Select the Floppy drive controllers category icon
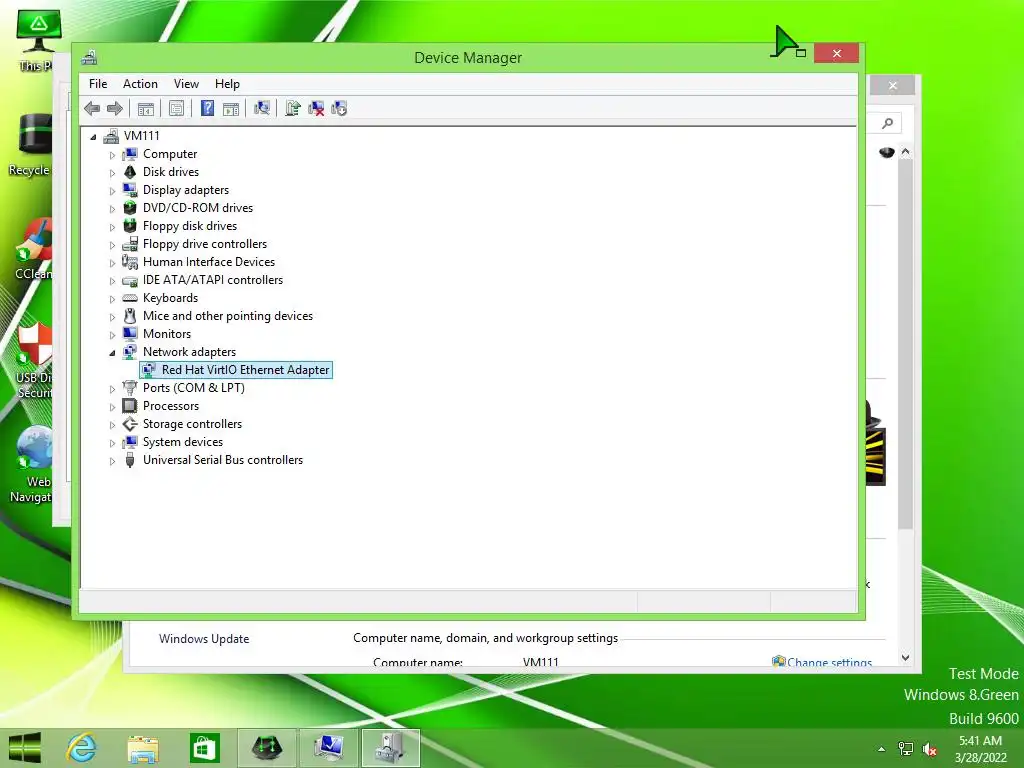Viewport: 1024px width, 768px height. 130,244
